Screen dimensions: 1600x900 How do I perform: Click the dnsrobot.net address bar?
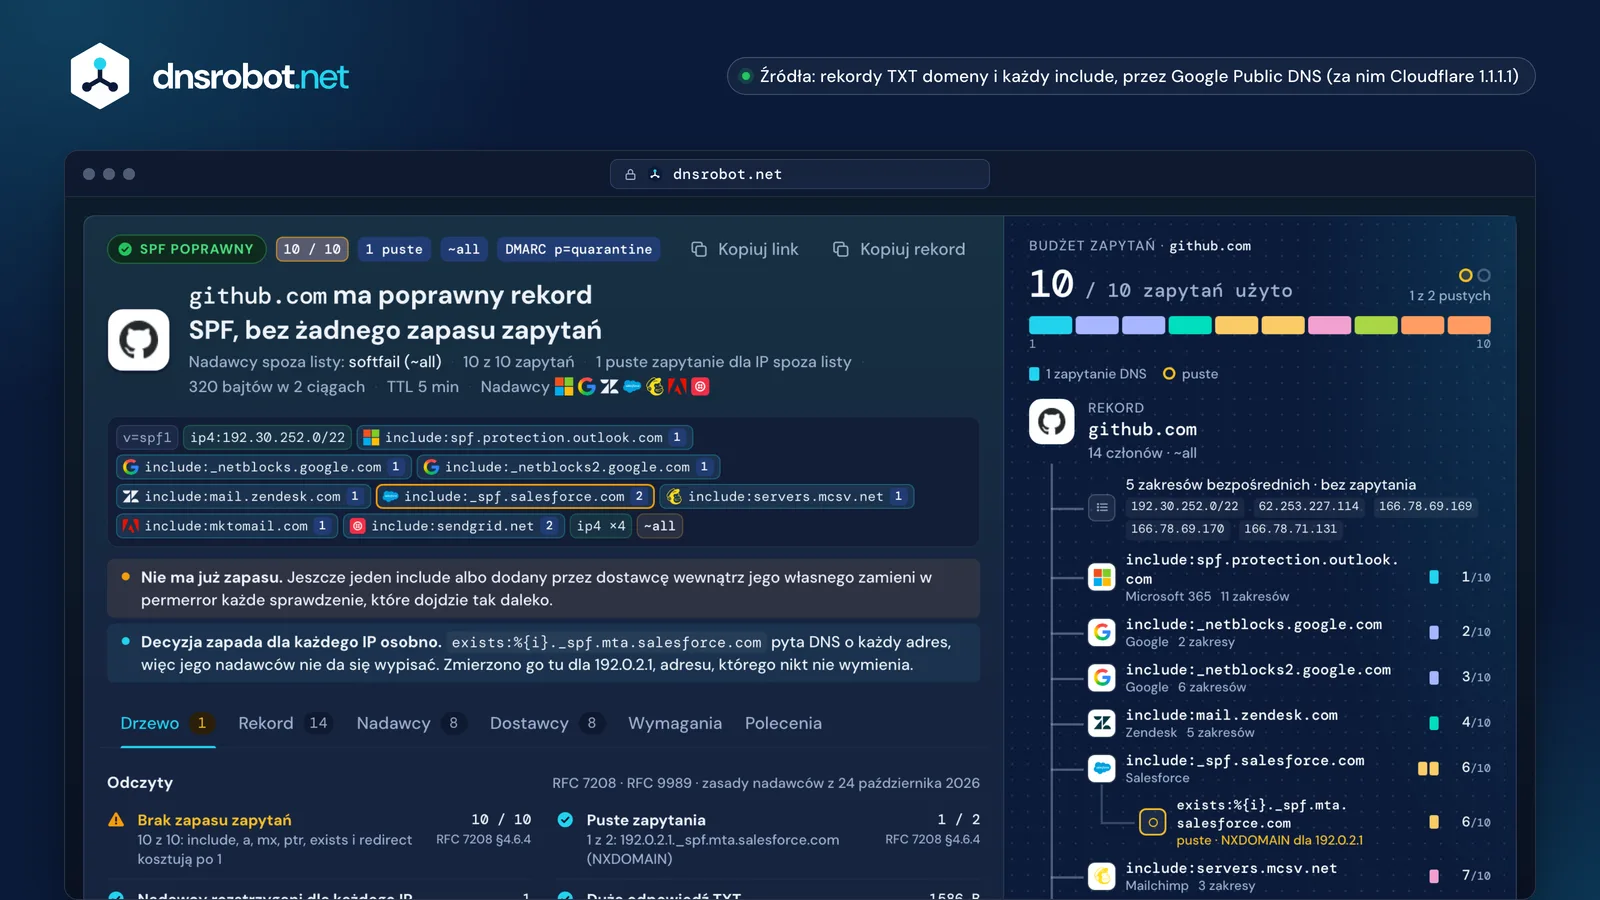(x=800, y=174)
